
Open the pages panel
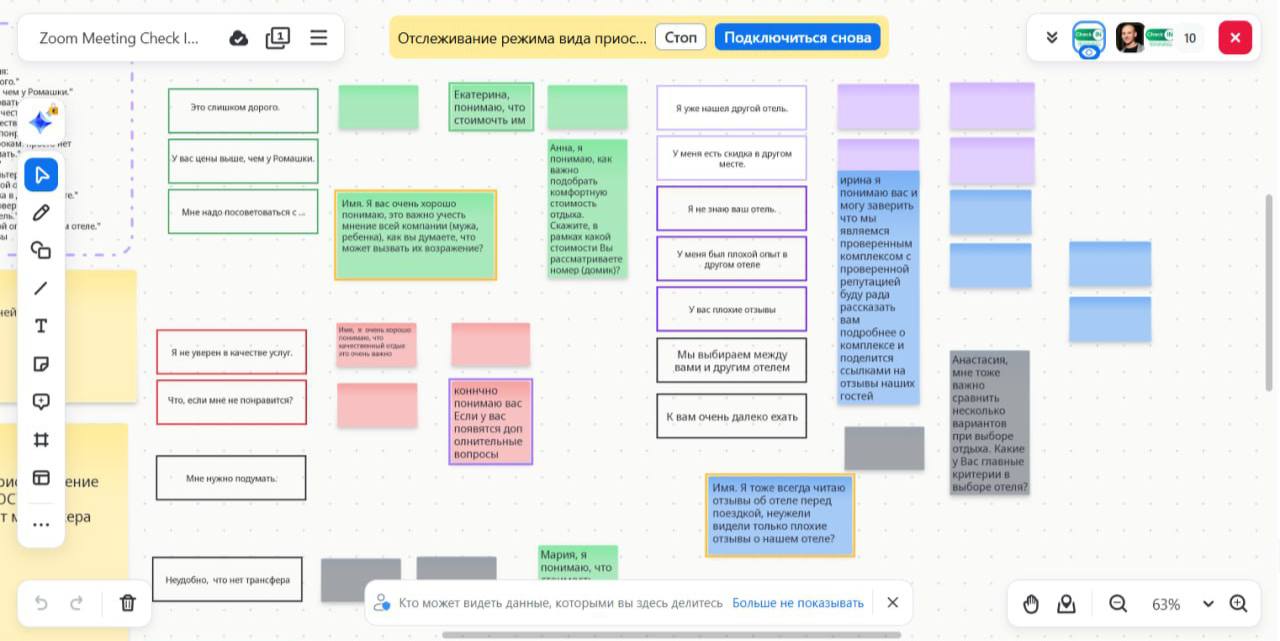(278, 38)
